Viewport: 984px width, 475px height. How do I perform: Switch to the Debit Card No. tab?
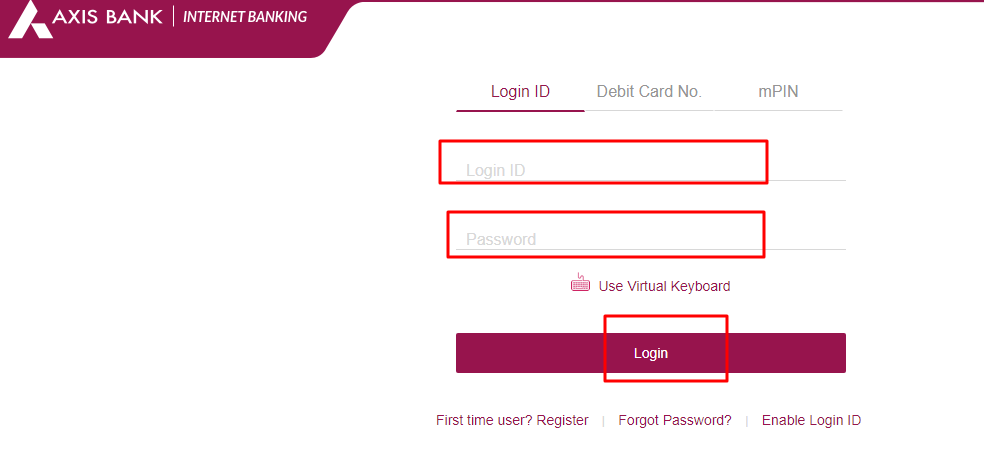pos(649,92)
